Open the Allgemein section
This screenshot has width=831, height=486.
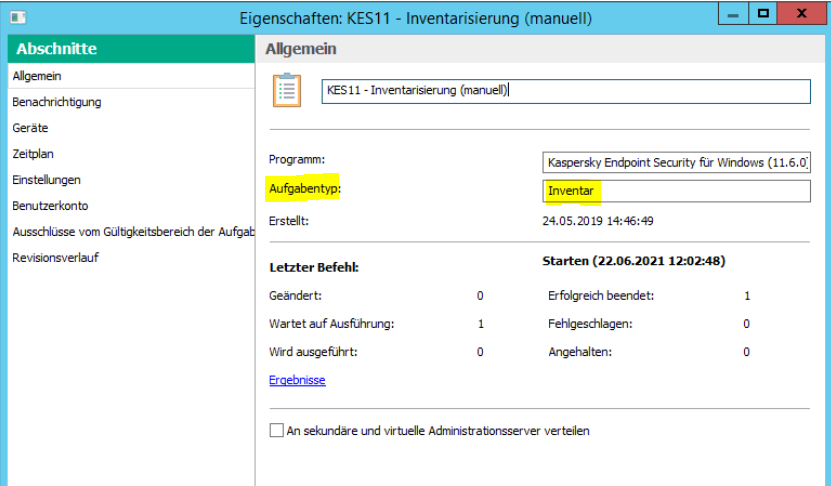30,76
